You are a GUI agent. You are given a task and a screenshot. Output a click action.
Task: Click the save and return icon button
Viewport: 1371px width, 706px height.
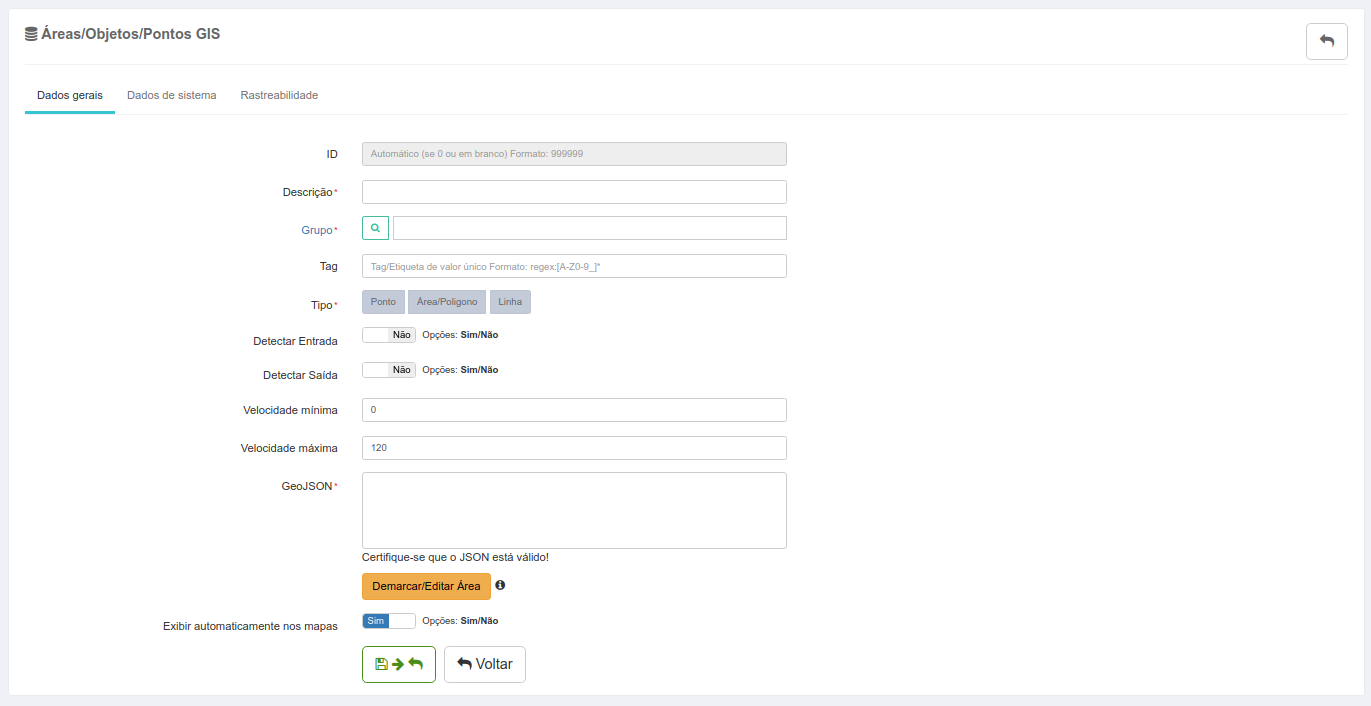(398, 664)
